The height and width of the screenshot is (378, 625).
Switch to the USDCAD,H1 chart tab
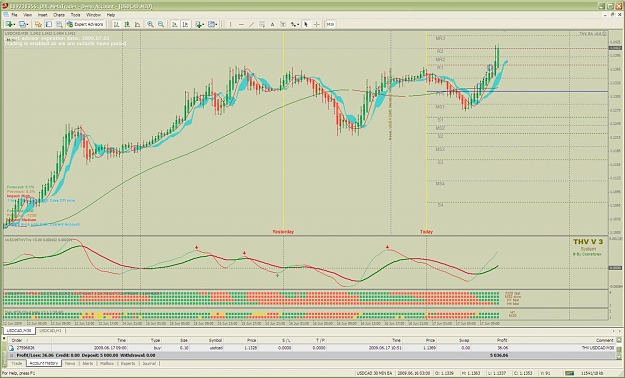pos(50,331)
